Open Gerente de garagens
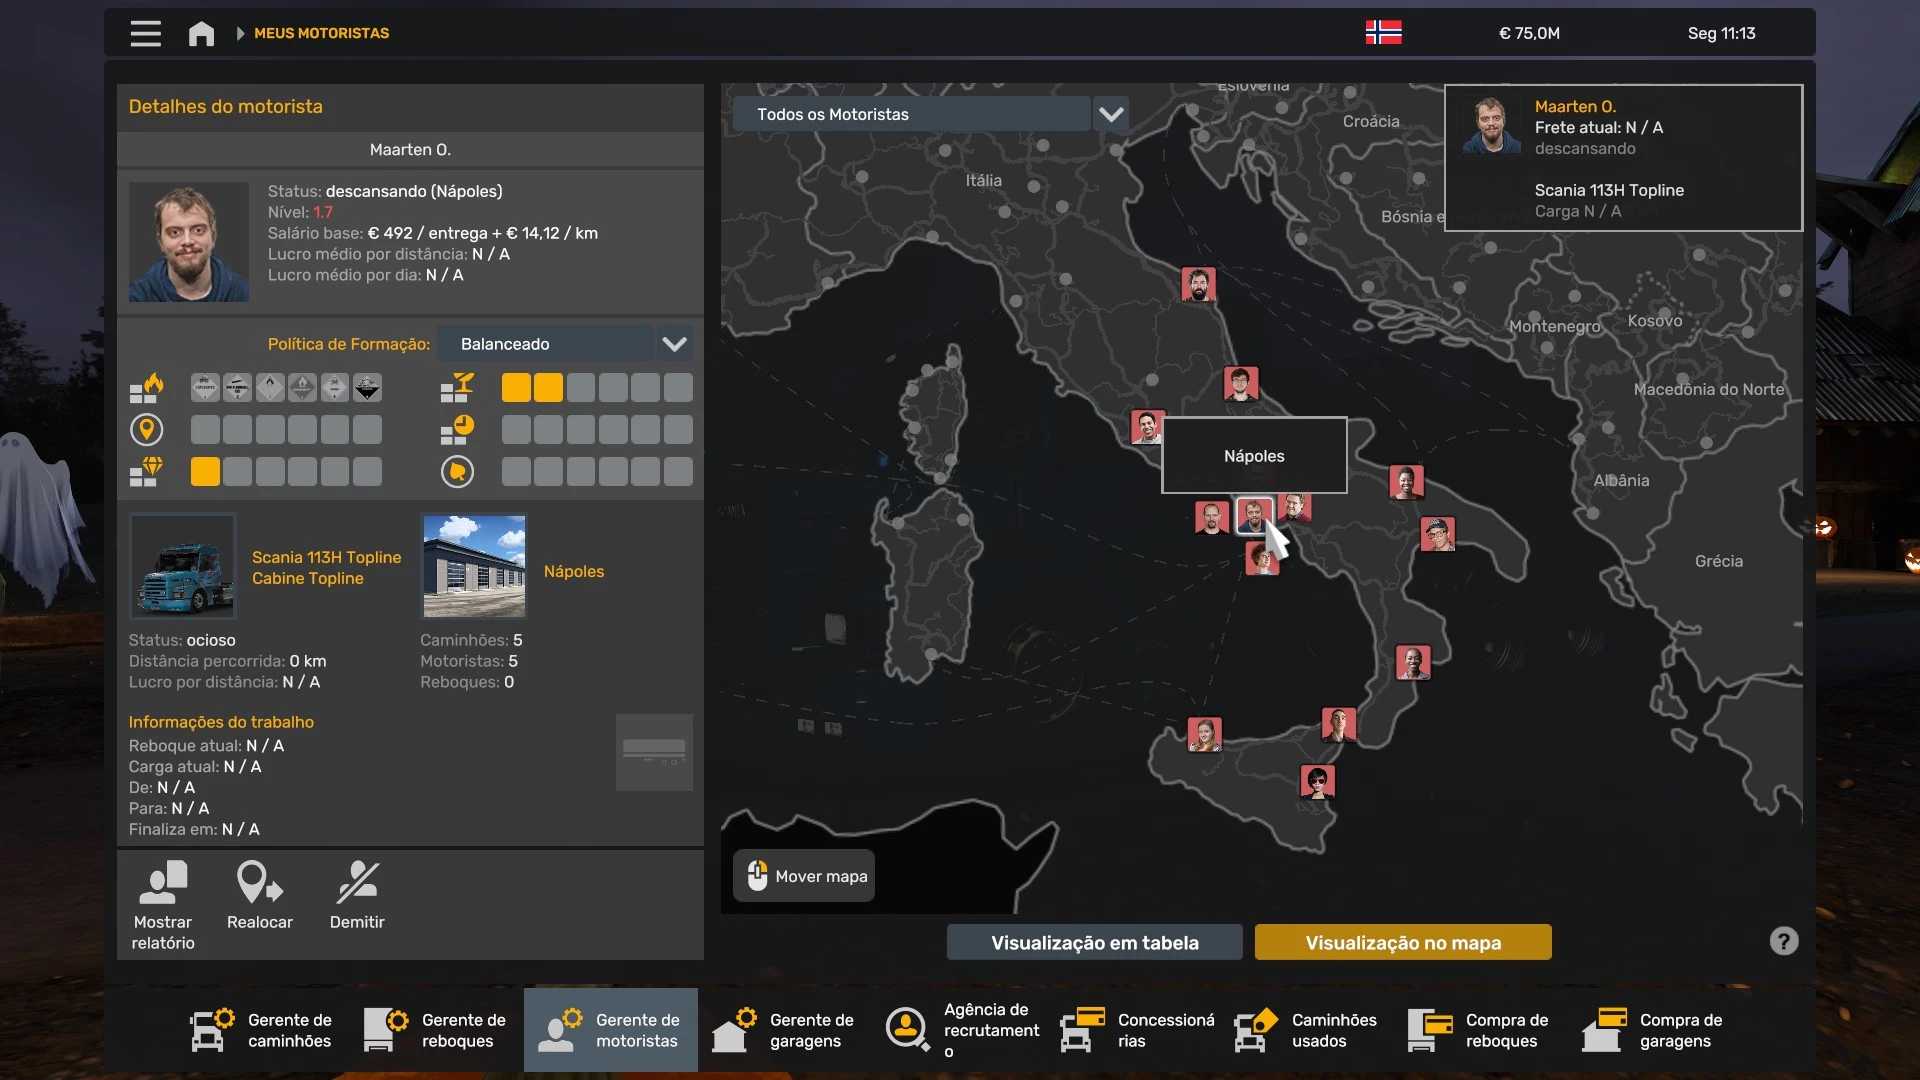 click(784, 1030)
